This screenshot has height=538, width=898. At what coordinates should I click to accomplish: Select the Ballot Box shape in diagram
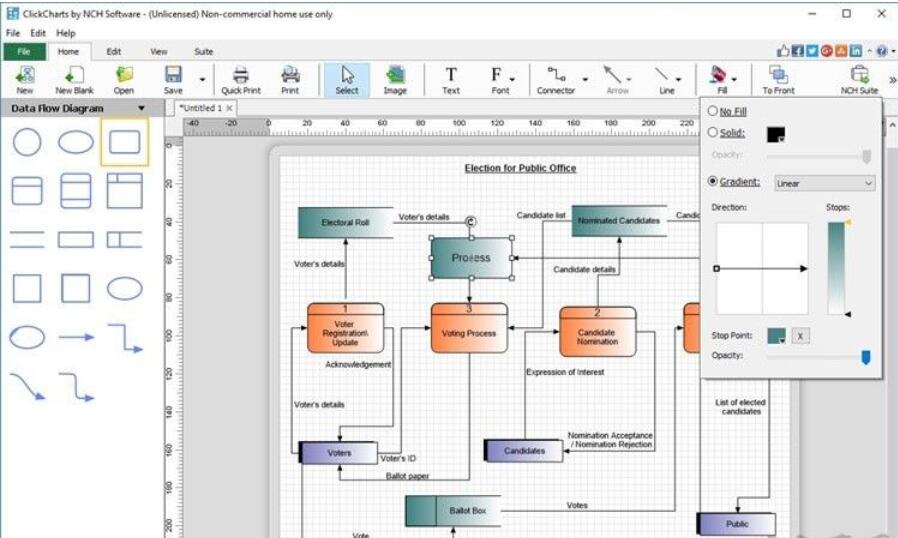click(x=452, y=510)
